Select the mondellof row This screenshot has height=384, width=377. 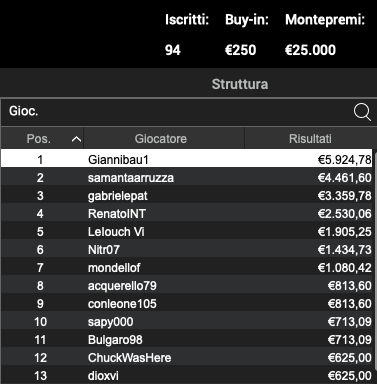point(187,268)
